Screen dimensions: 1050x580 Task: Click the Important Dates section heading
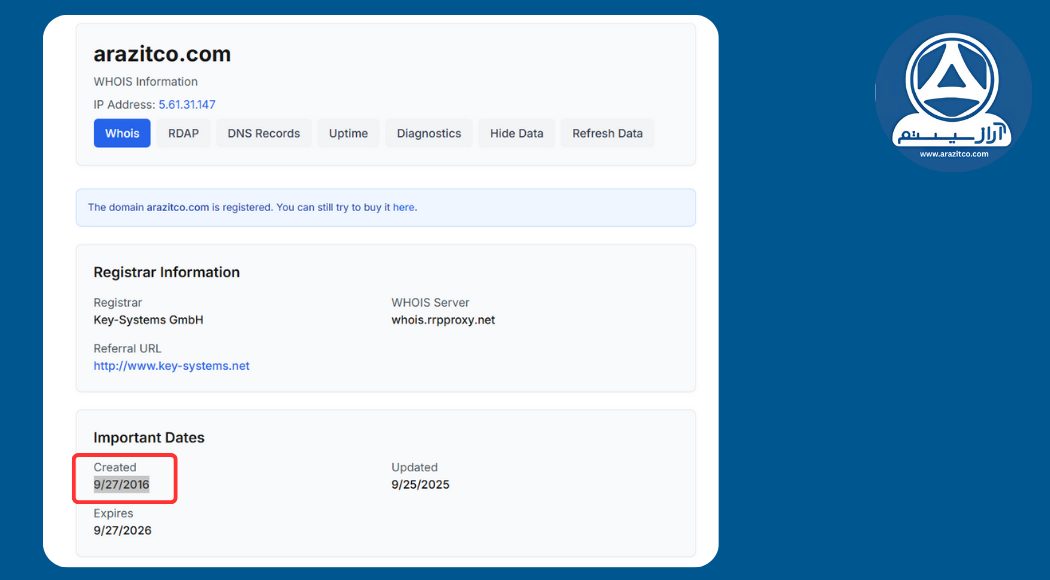148,438
